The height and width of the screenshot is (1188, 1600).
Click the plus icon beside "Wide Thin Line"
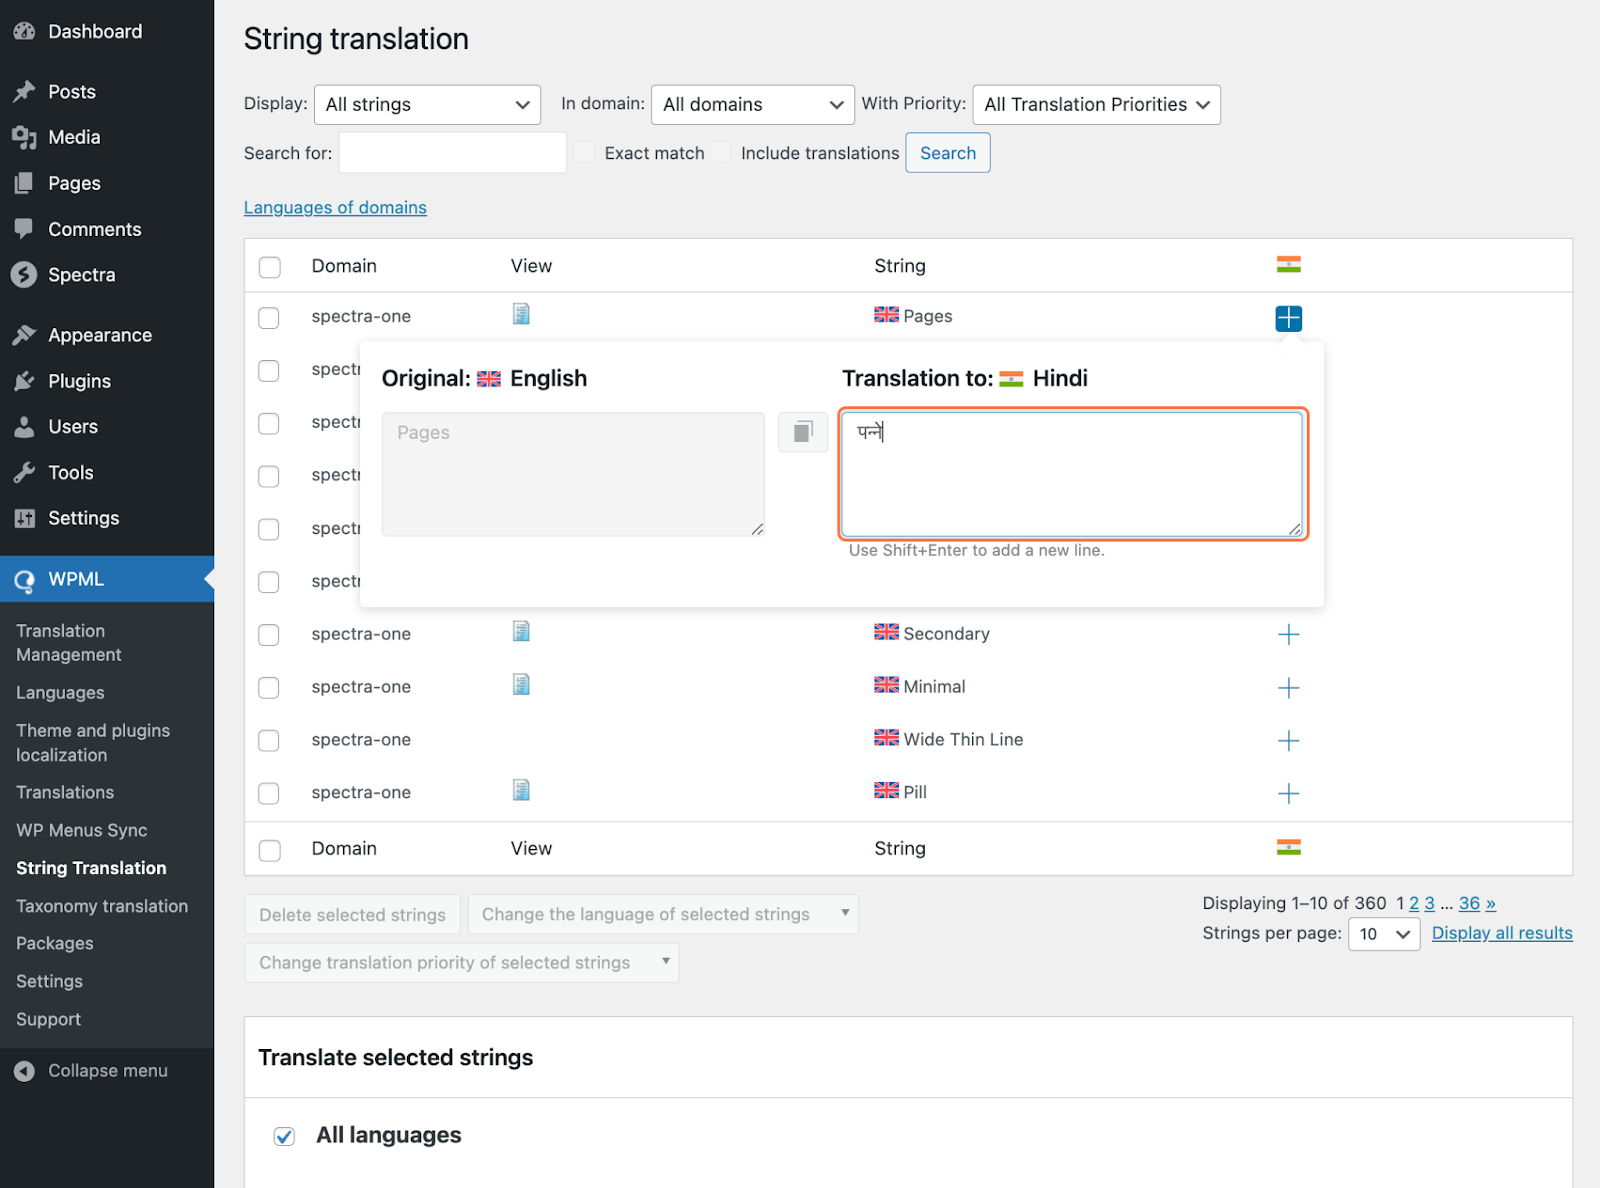[x=1289, y=740]
